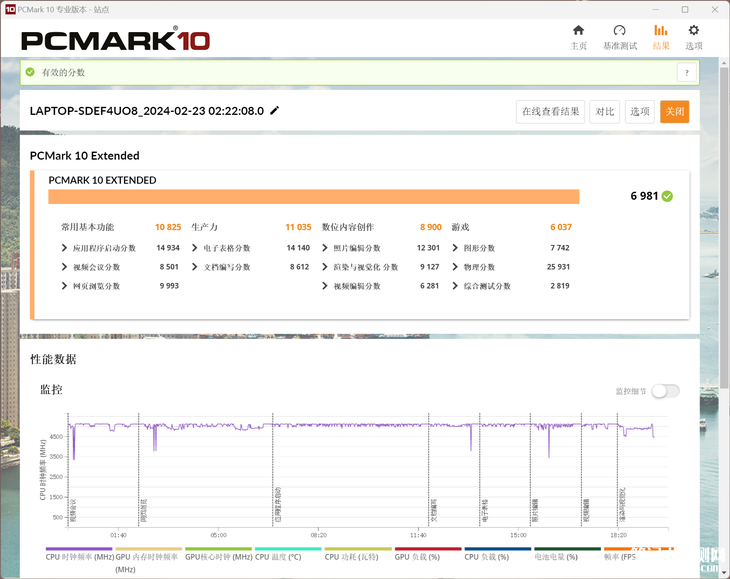Expand the 电子表格分数 row
Image resolution: width=730 pixels, height=579 pixels.
pos(195,248)
